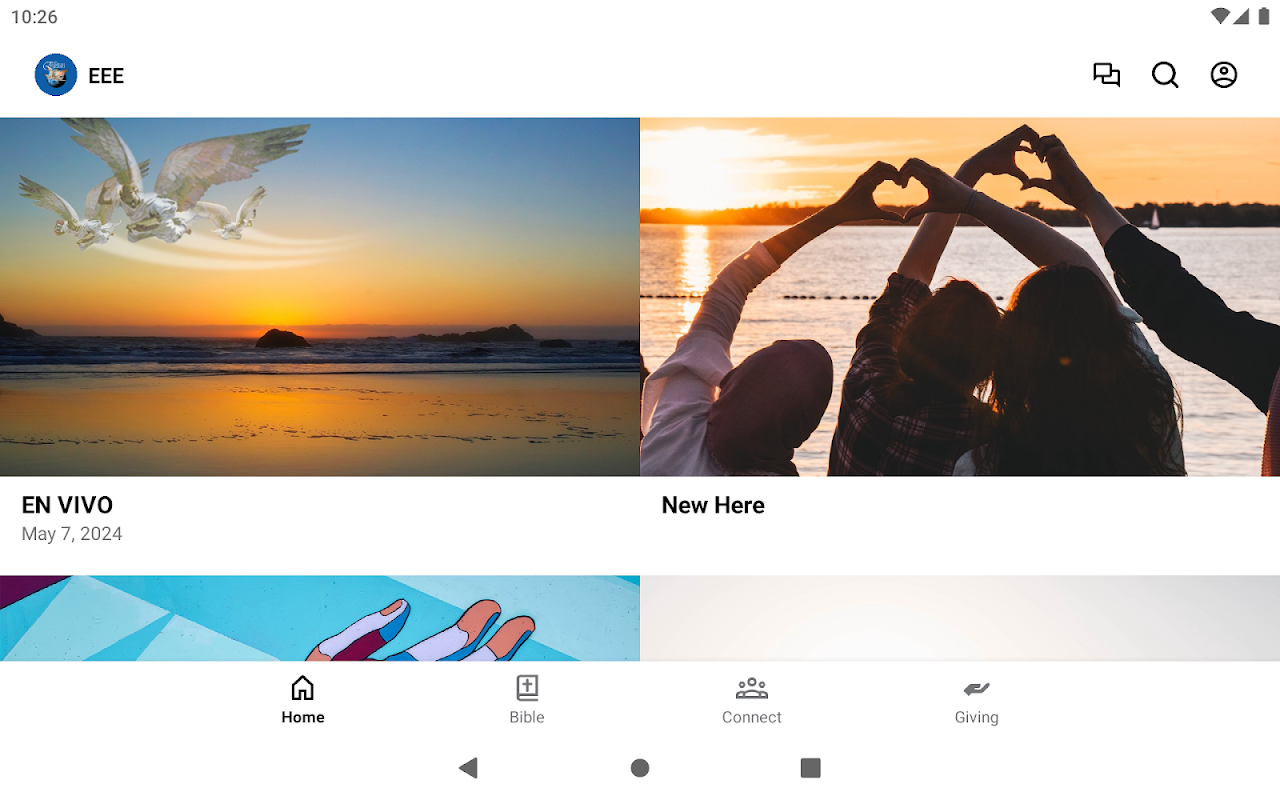Viewport: 1280px width, 800px height.
Task: Select the Home tab label
Action: pos(303,717)
